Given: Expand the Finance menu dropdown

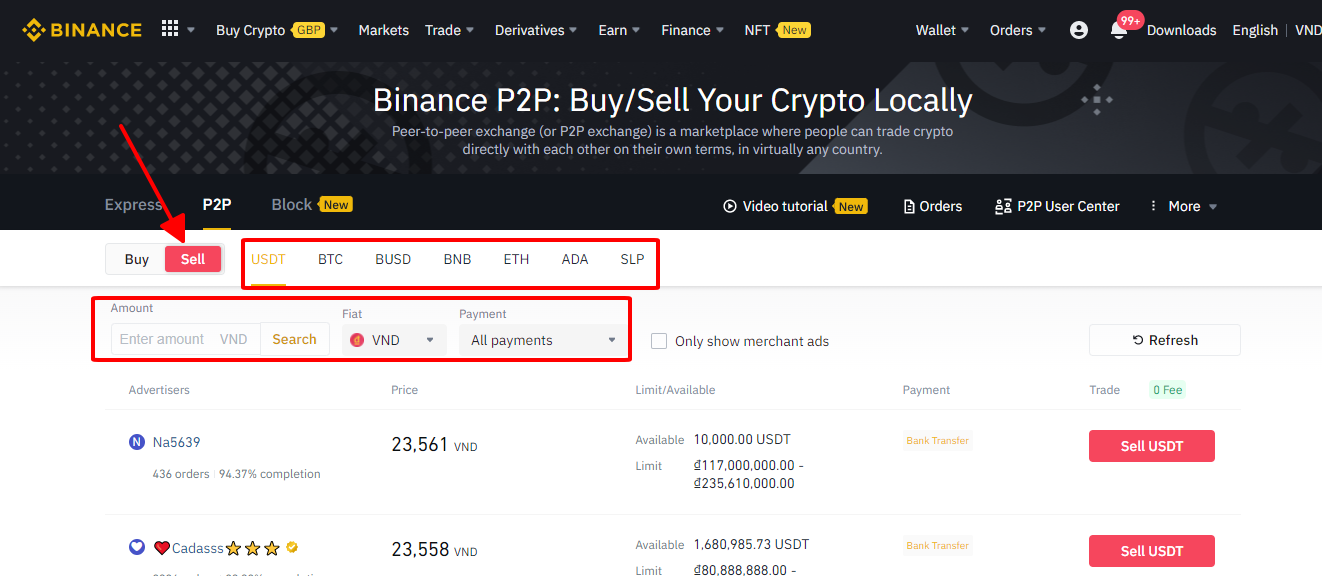Looking at the screenshot, I should (x=692, y=30).
